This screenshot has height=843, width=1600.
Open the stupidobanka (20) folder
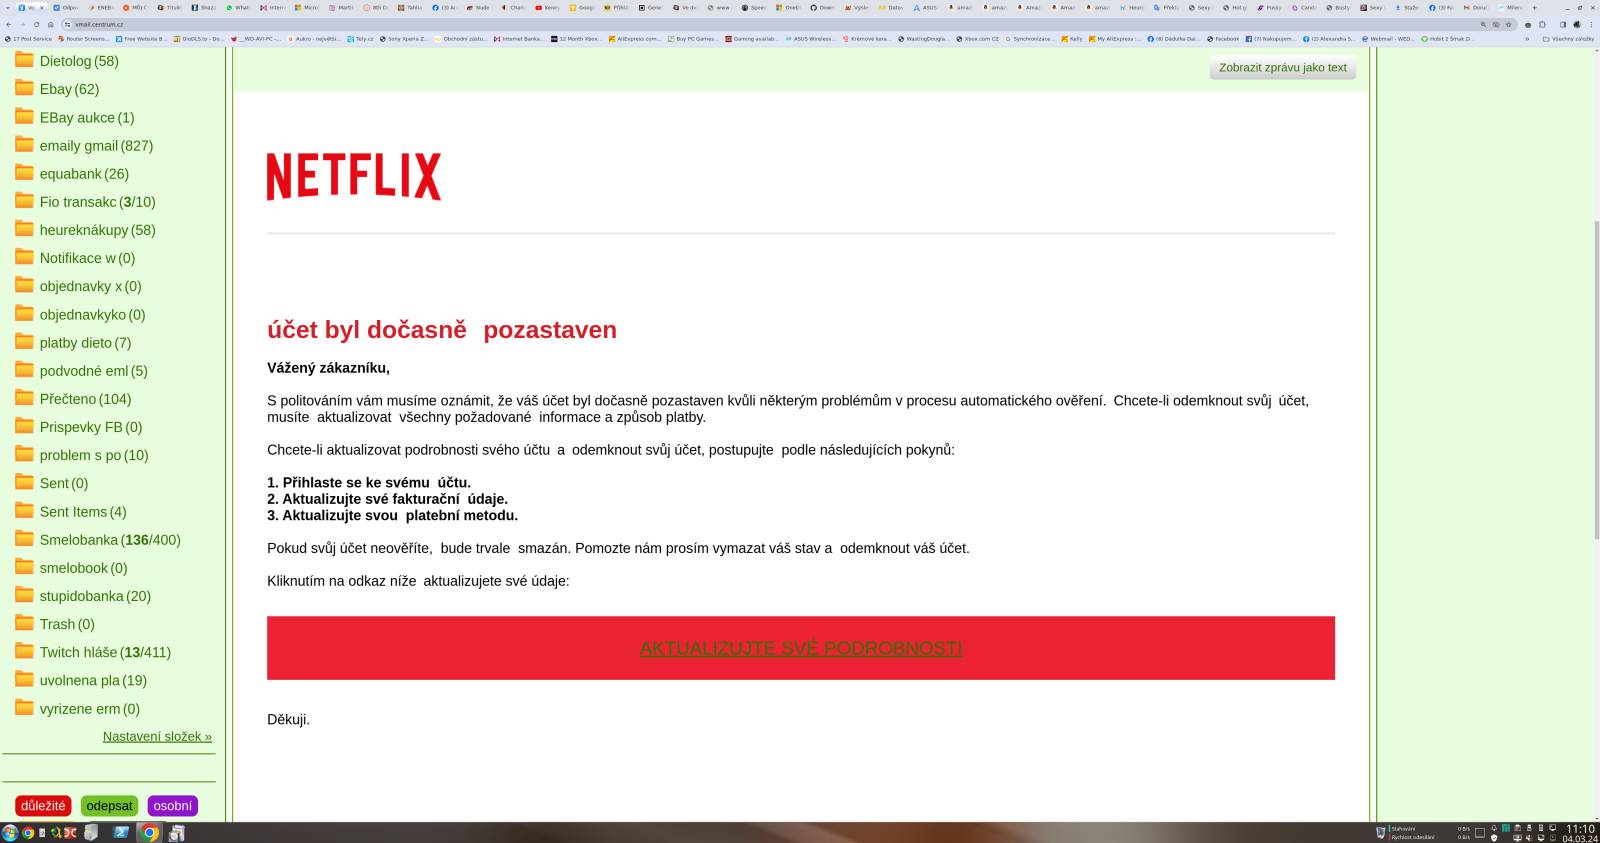[95, 596]
